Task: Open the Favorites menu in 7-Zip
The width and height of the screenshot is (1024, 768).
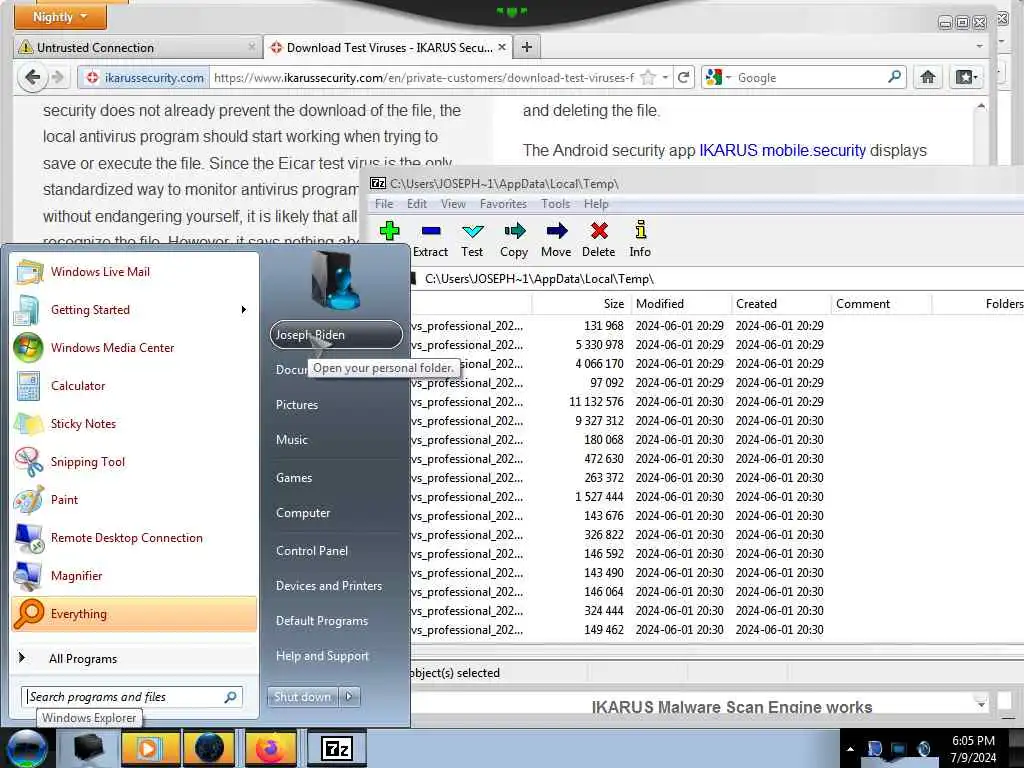Action: point(503,204)
